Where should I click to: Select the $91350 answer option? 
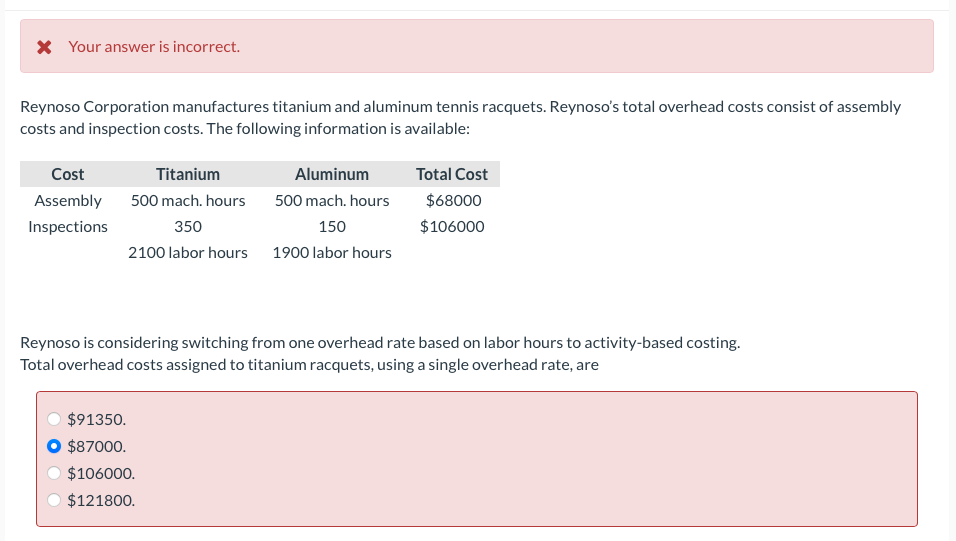click(54, 419)
